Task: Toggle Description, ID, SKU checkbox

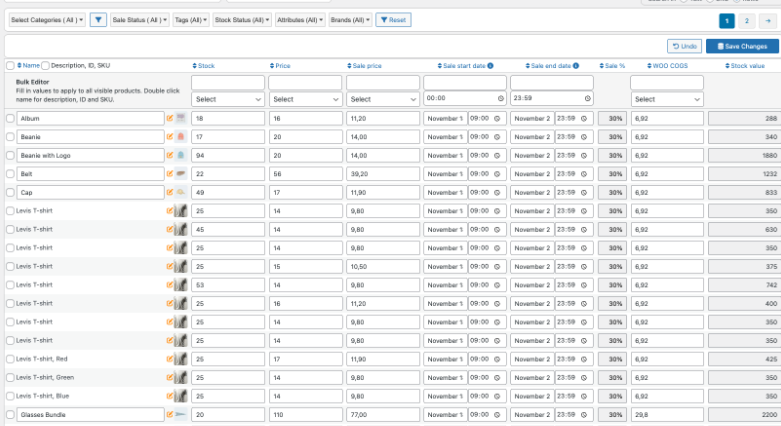Action: tap(45, 65)
